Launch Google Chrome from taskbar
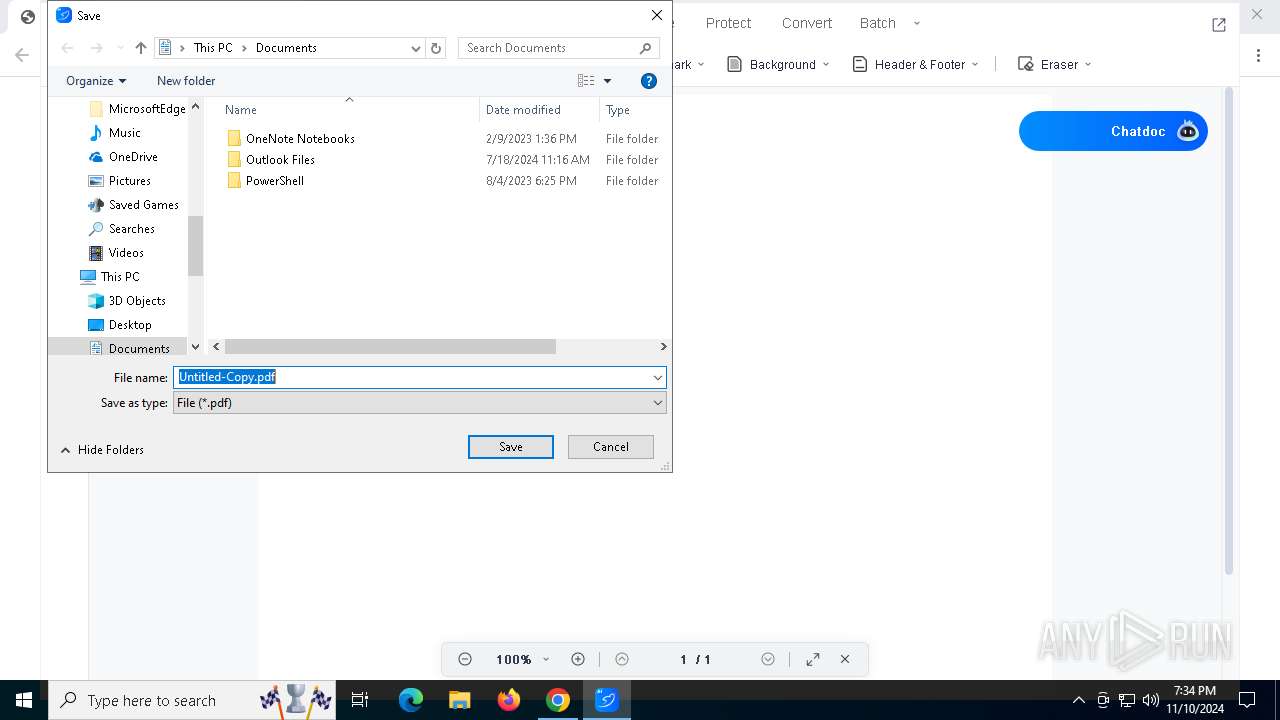The height and width of the screenshot is (720, 1280). (558, 700)
